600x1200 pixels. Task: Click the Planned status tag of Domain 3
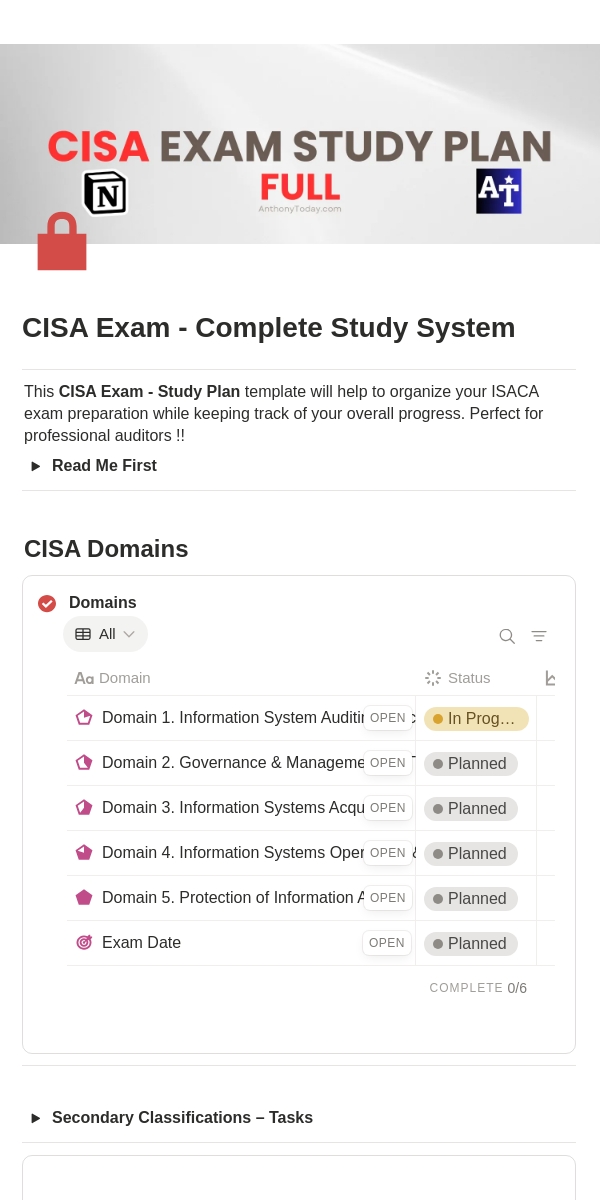[471, 808]
